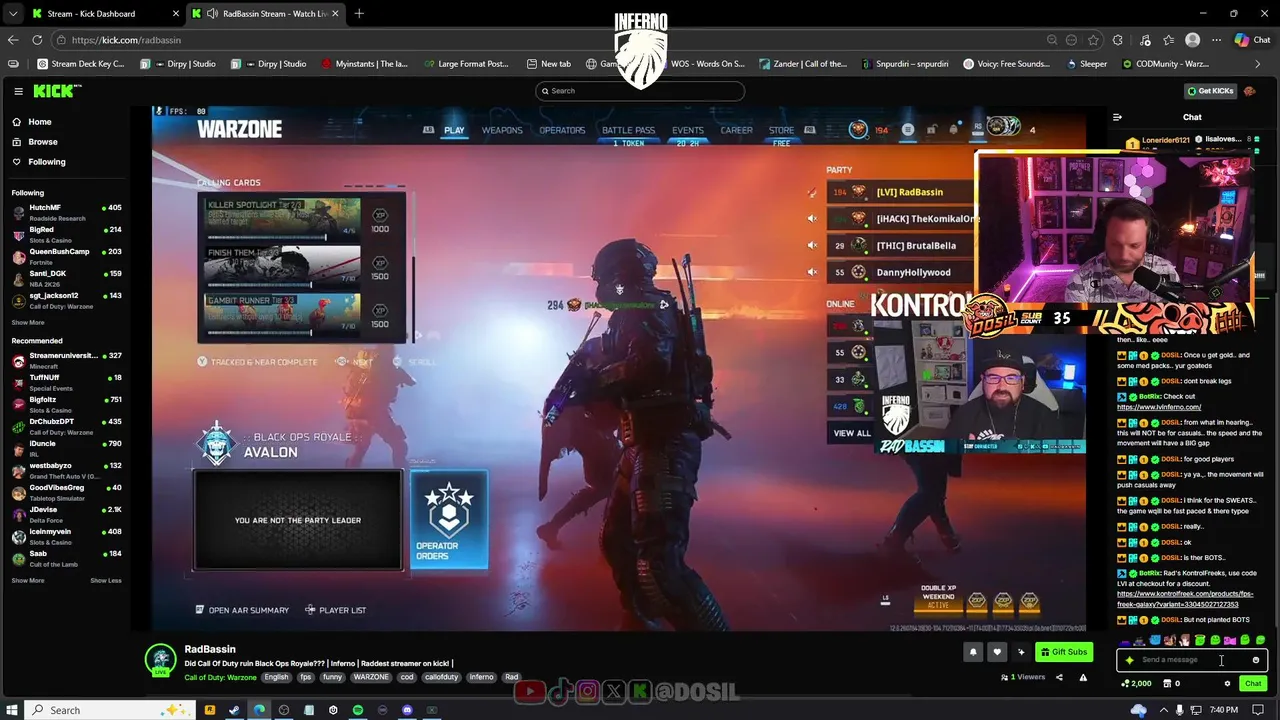Click the share stream icon
The height and width of the screenshot is (720, 1280).
pos(1059,677)
